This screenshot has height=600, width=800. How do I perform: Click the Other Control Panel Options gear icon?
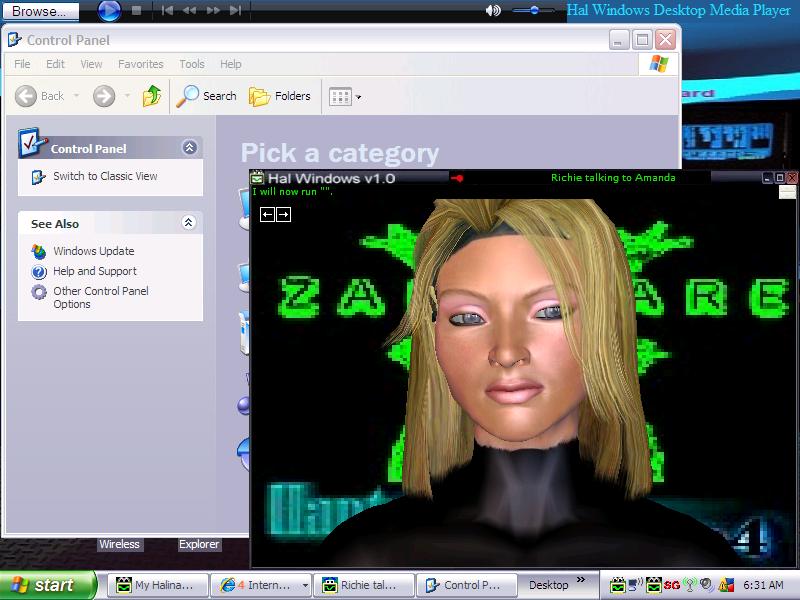[39, 292]
